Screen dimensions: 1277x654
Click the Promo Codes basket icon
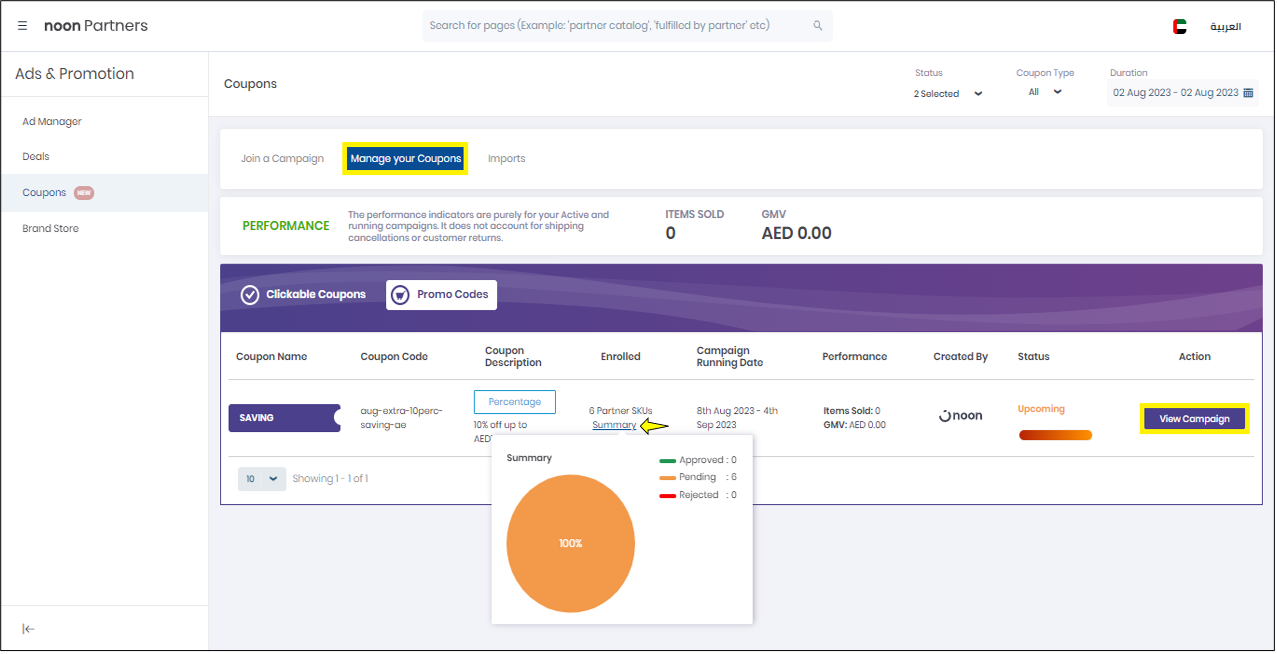(400, 295)
